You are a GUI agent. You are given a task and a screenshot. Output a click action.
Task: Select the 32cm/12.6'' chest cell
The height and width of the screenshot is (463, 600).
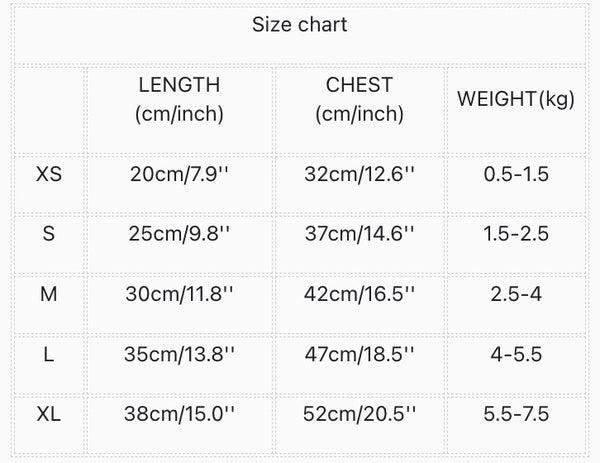(x=359, y=174)
